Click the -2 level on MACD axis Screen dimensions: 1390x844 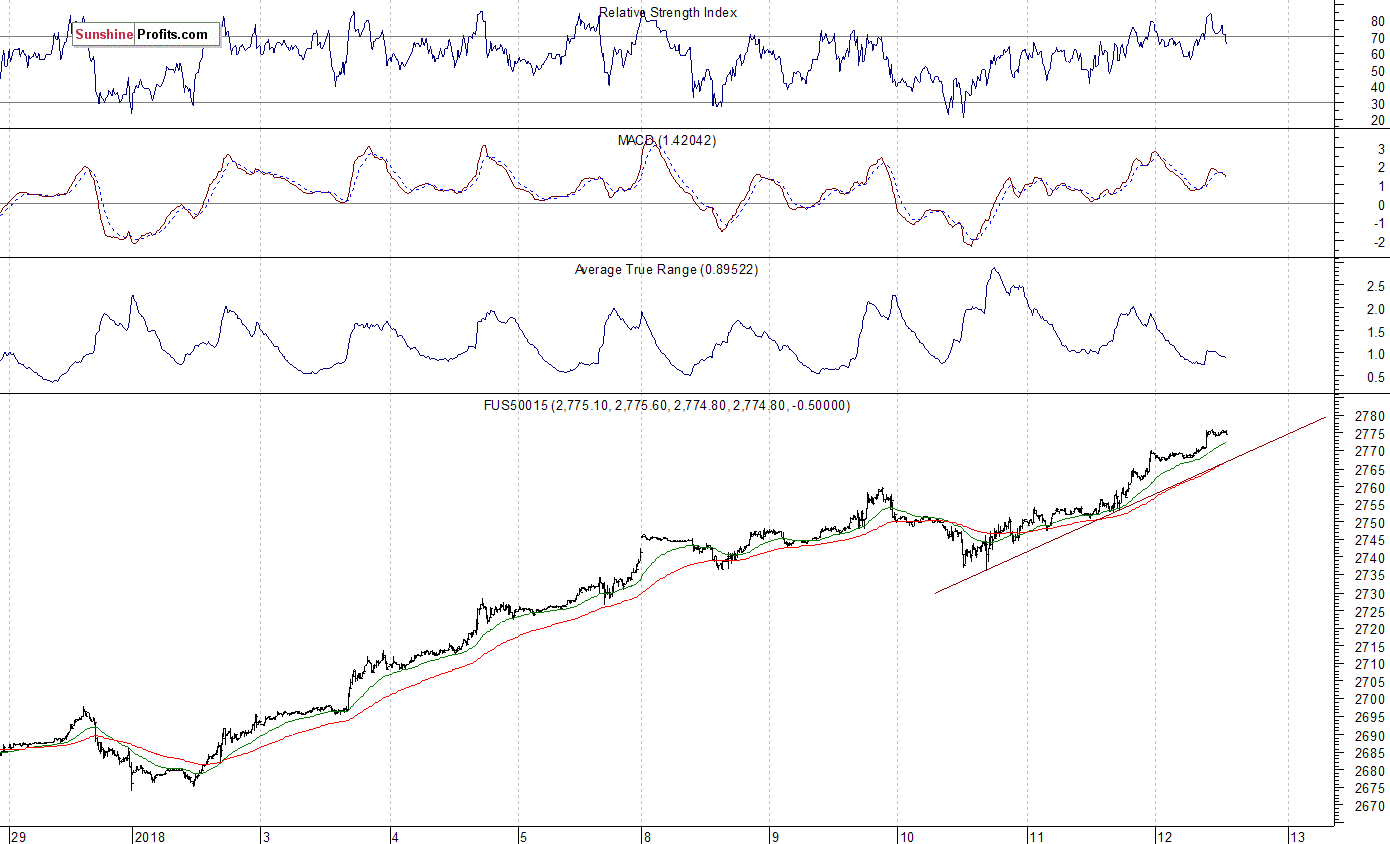(x=1379, y=243)
